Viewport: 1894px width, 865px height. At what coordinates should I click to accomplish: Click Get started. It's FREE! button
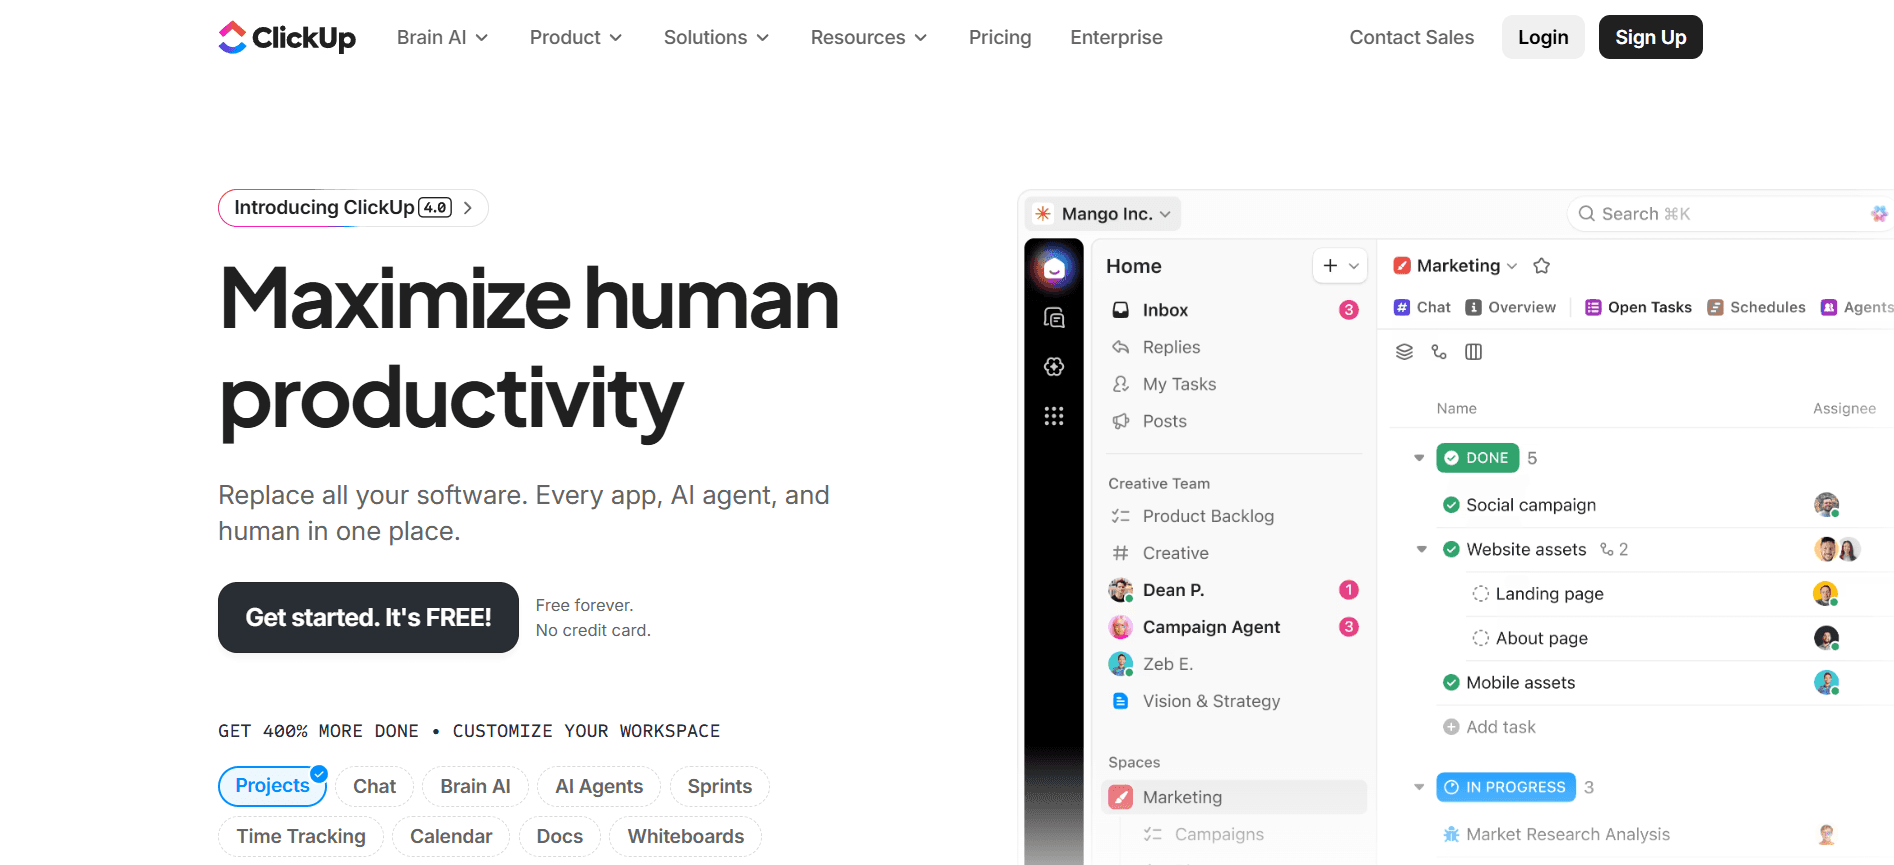click(368, 617)
